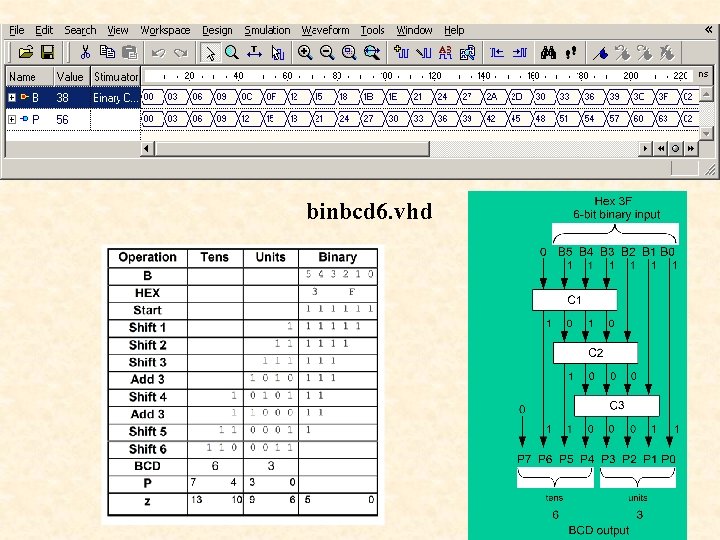
Task: Select the B signal value 38
Action: pos(62,98)
